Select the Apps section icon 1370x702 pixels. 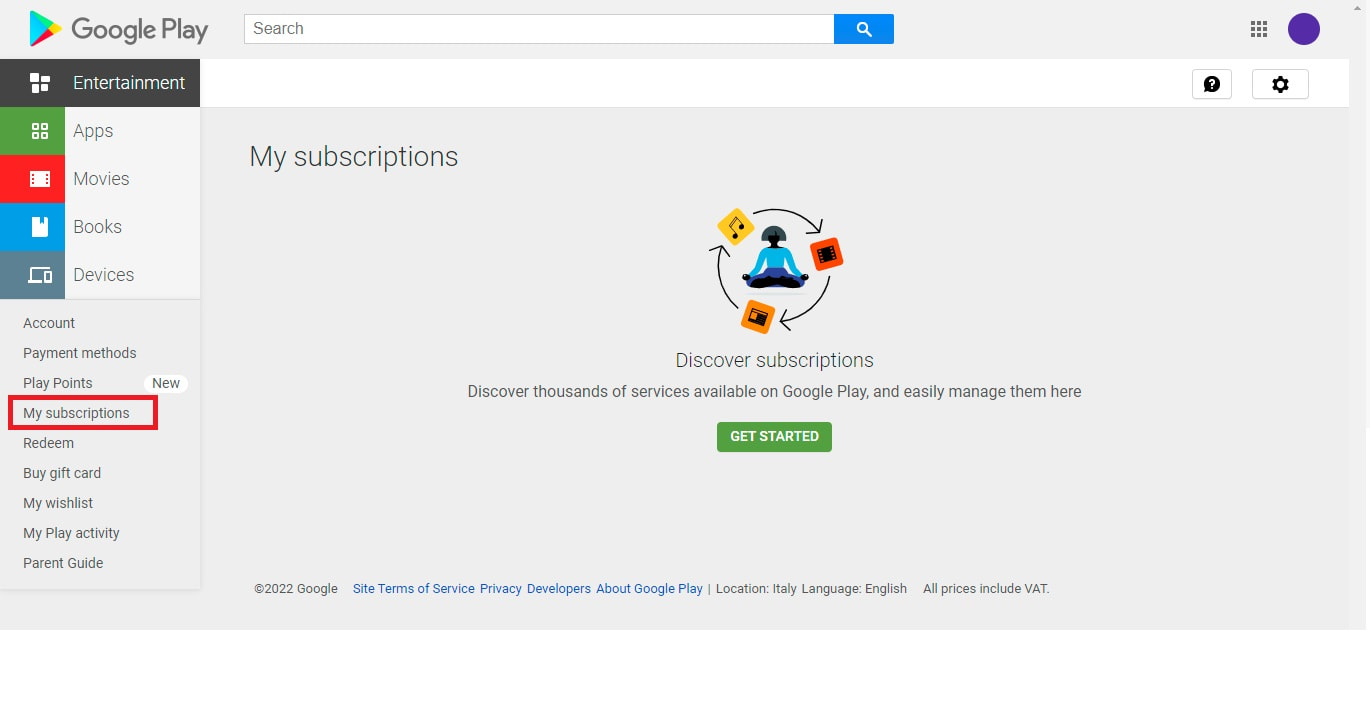[x=40, y=131]
